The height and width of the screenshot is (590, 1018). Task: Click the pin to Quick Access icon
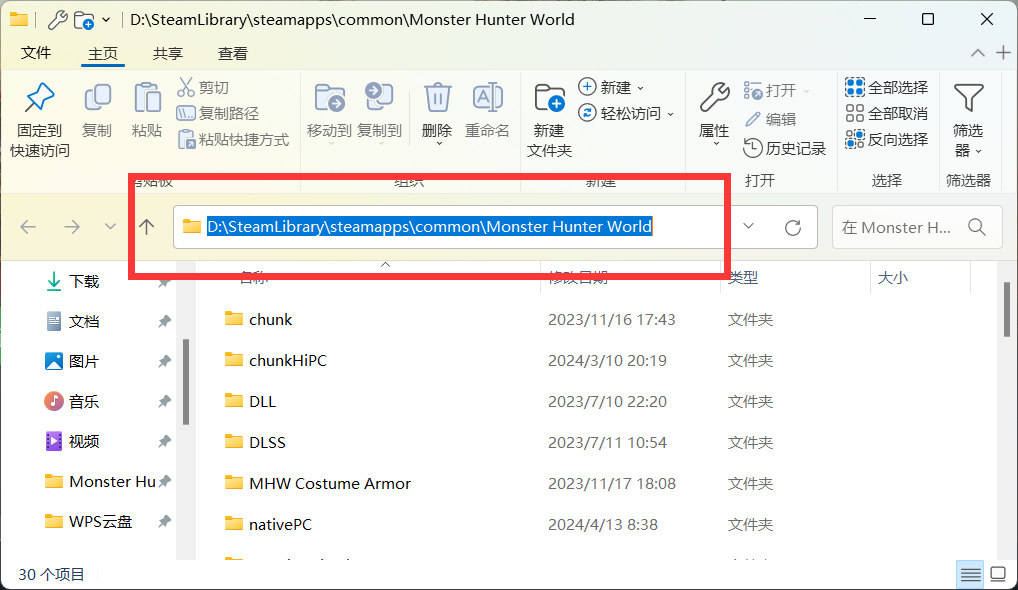(x=40, y=98)
